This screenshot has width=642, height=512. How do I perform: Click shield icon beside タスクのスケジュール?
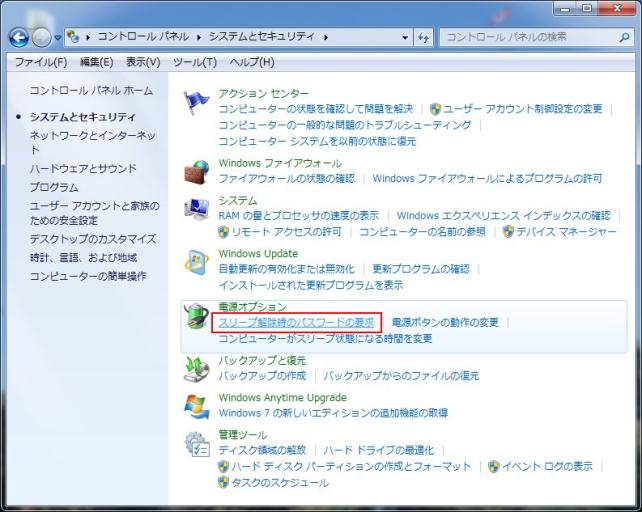(223, 483)
